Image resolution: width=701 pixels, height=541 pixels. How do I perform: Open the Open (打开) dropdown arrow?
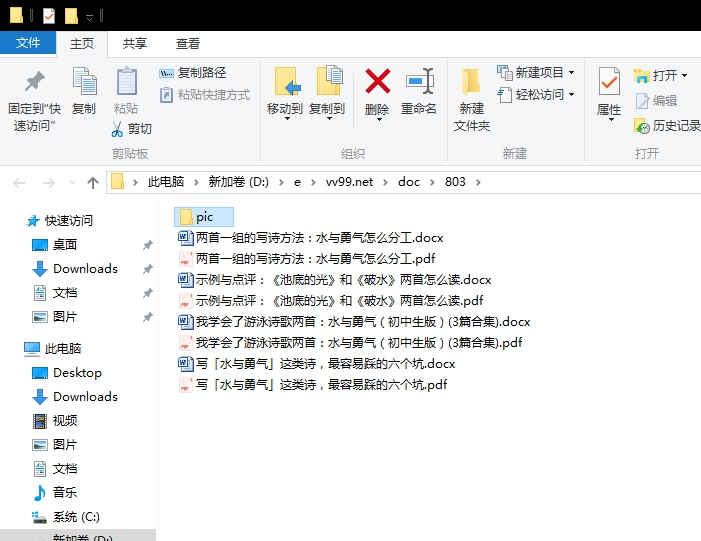point(684,76)
